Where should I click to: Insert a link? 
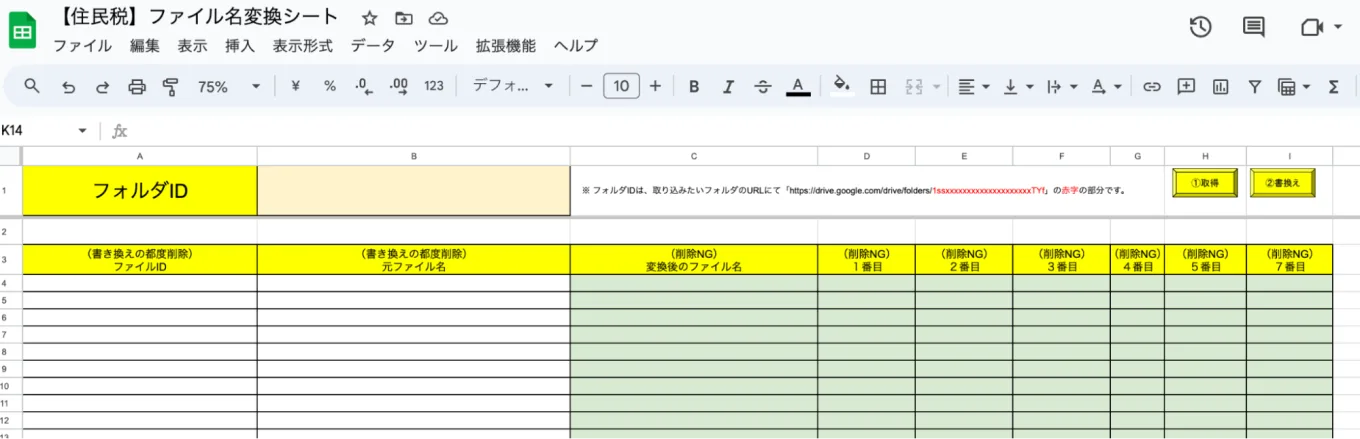click(x=1152, y=87)
